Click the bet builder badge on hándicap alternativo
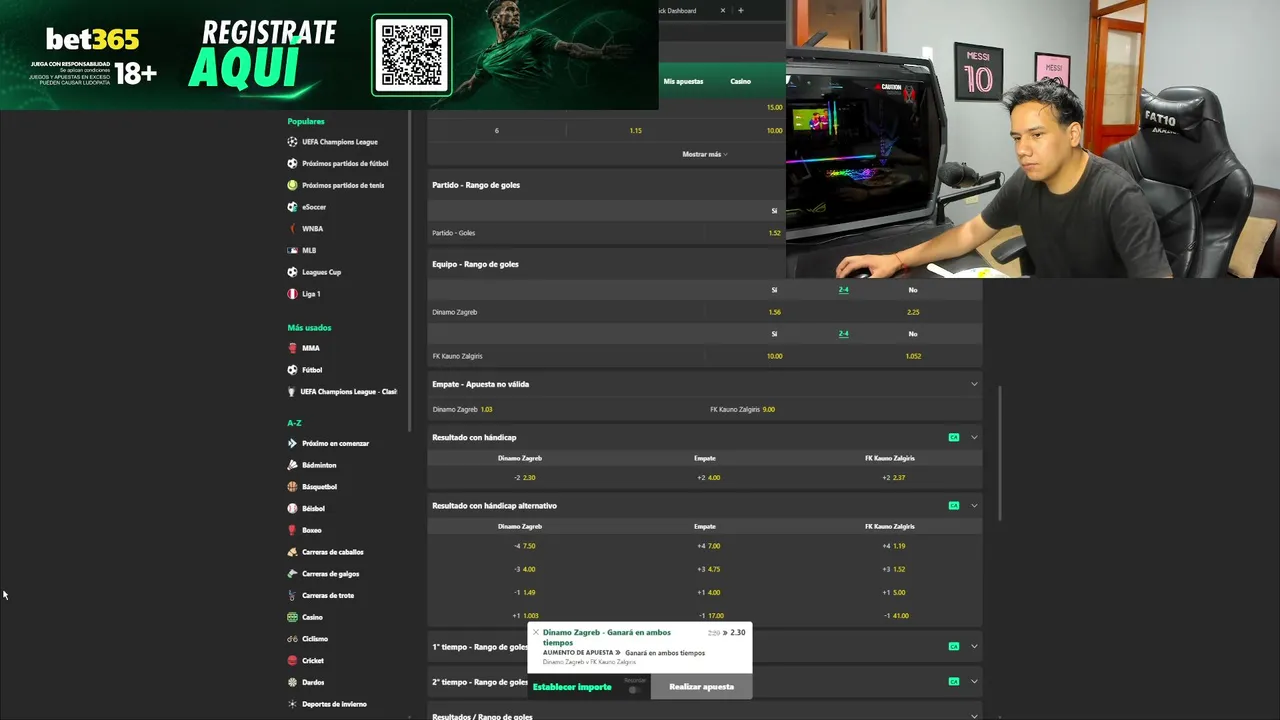This screenshot has width=1280, height=720. click(954, 505)
